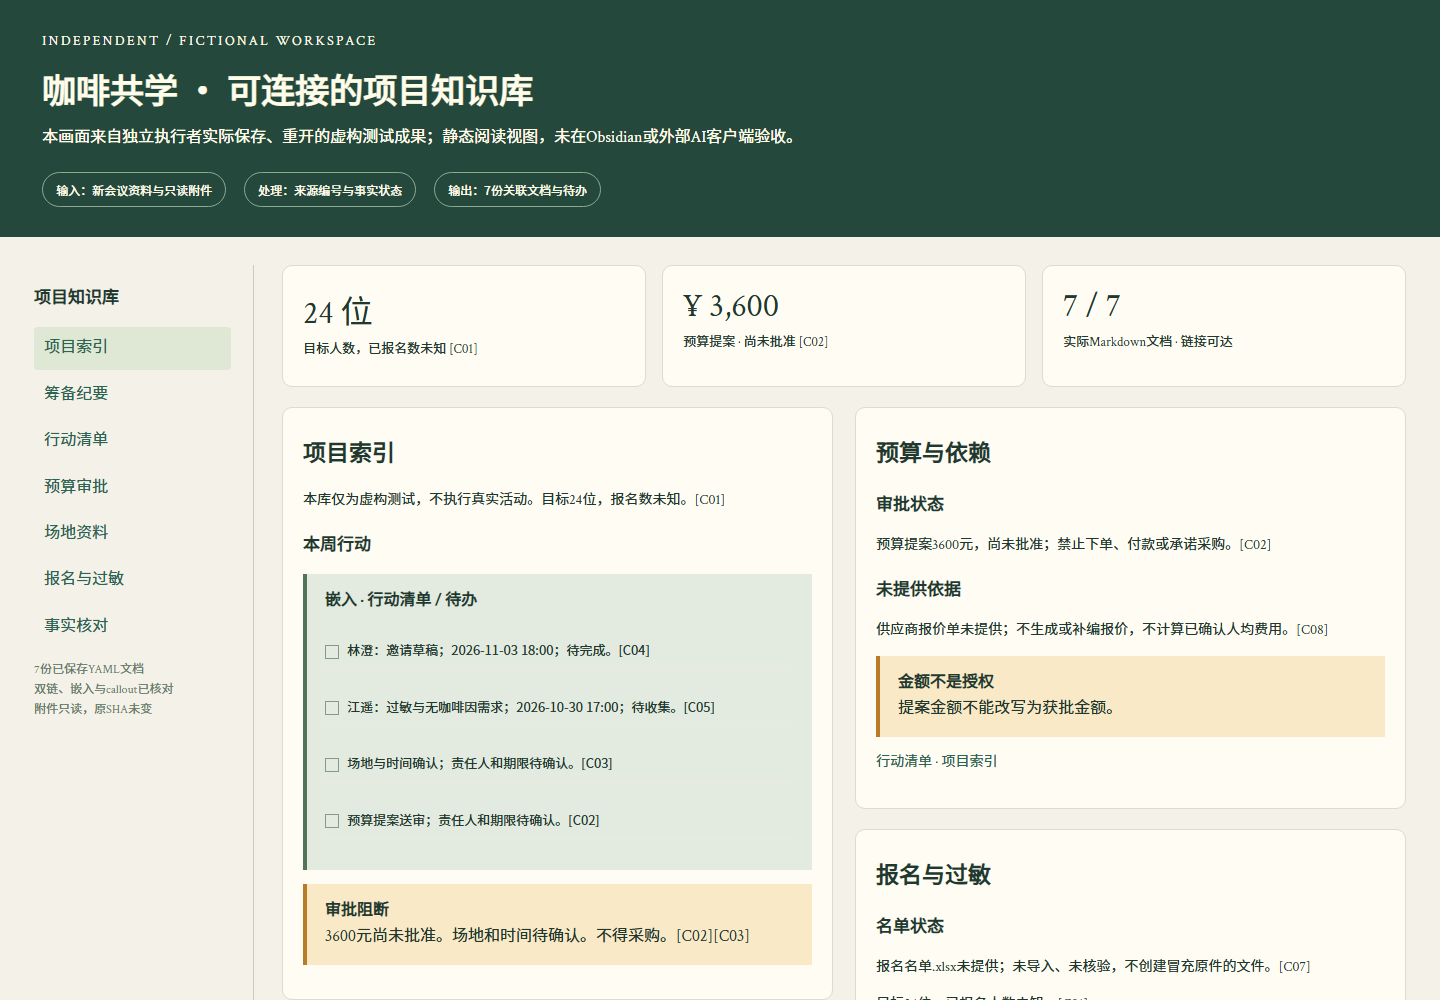Open 场地资料 sidebar entry
This screenshot has height=1000, width=1440.
pyautogui.click(x=132, y=532)
